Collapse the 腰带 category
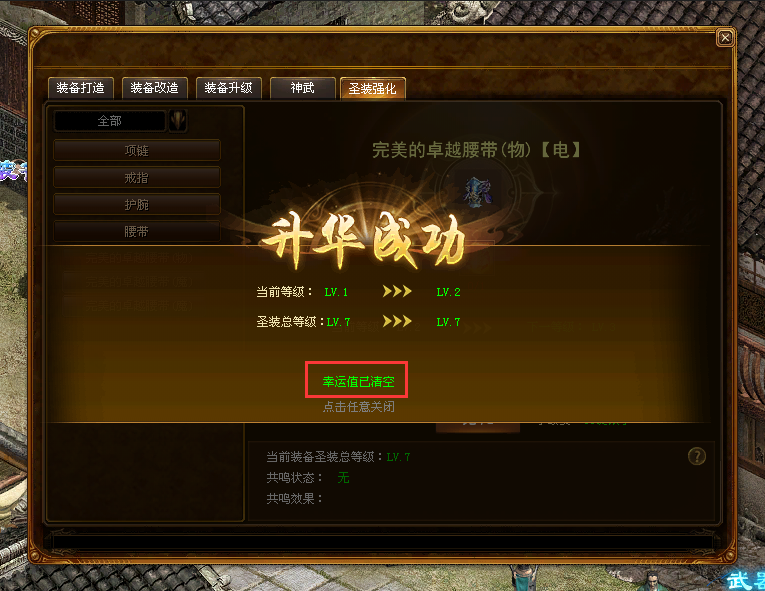Viewport: 765px width, 591px height. pos(137,231)
